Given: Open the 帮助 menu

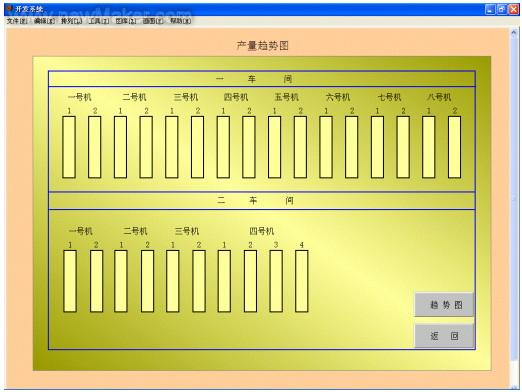Looking at the screenshot, I should click(x=180, y=21).
